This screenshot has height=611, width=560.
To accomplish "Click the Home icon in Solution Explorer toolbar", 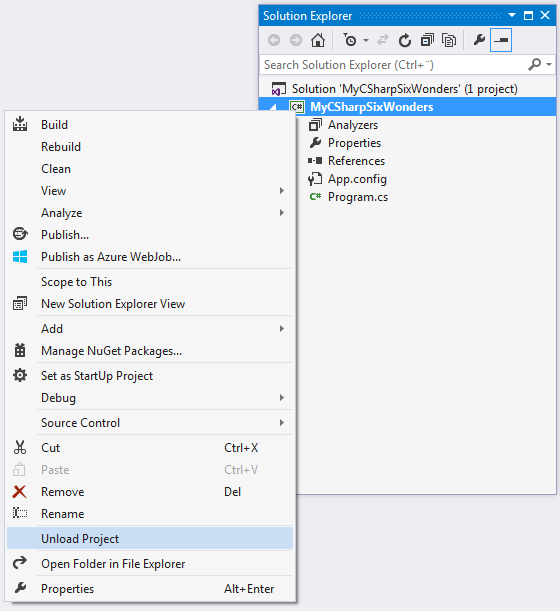I will click(x=318, y=40).
